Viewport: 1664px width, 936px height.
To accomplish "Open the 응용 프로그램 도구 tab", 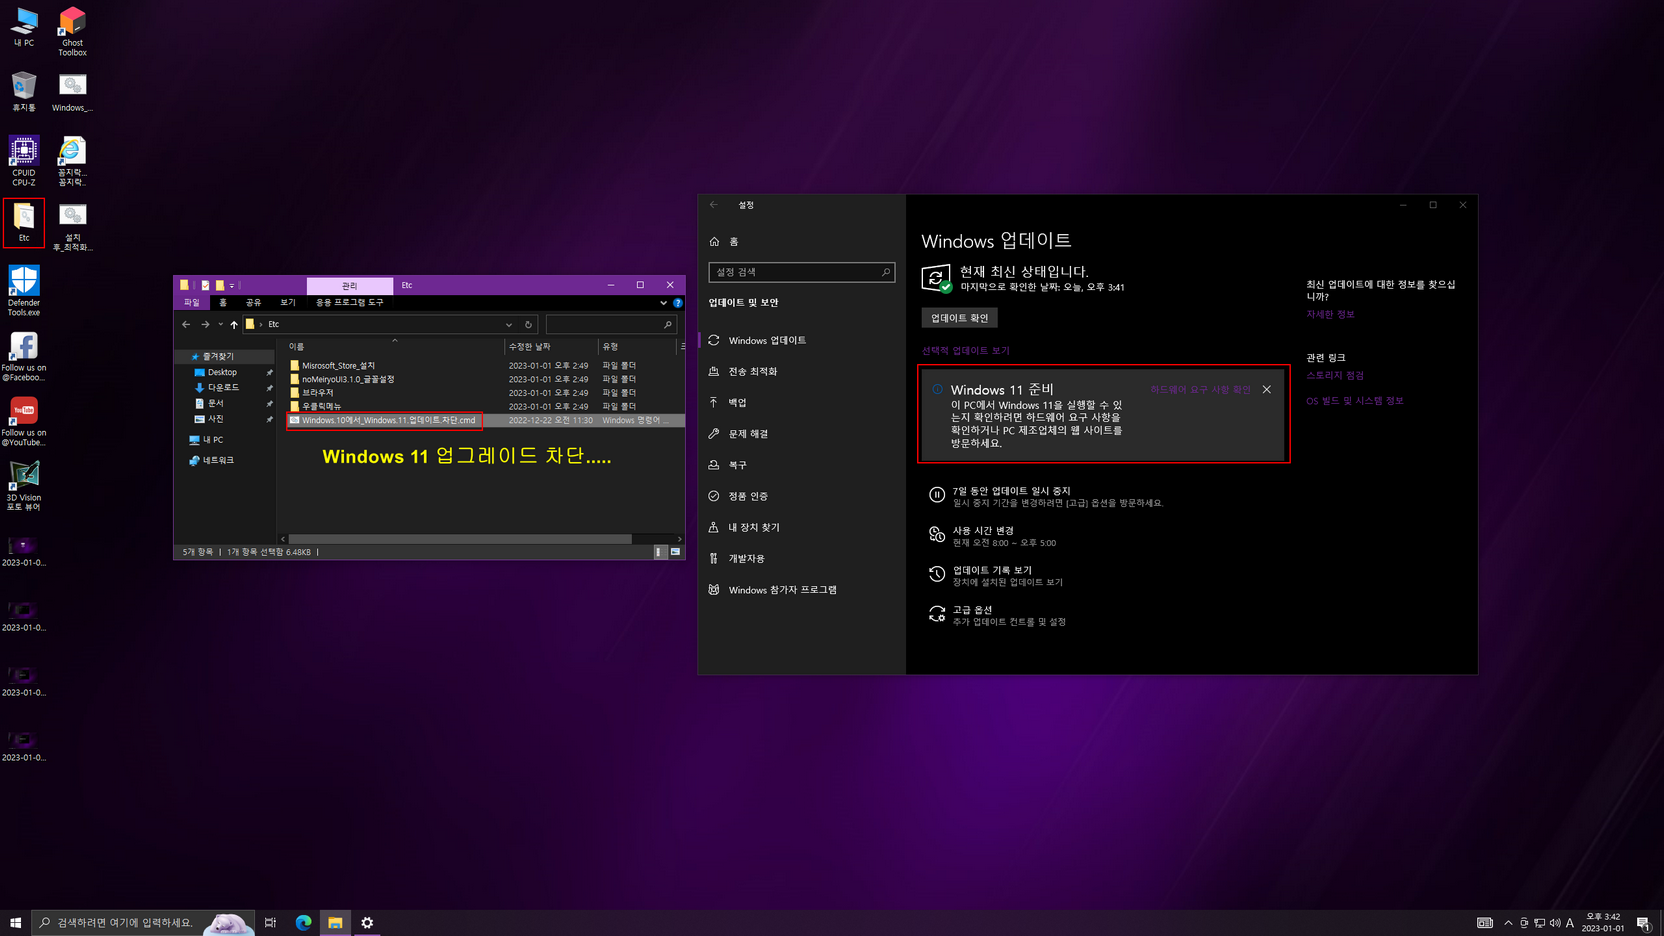I will 350,303.
